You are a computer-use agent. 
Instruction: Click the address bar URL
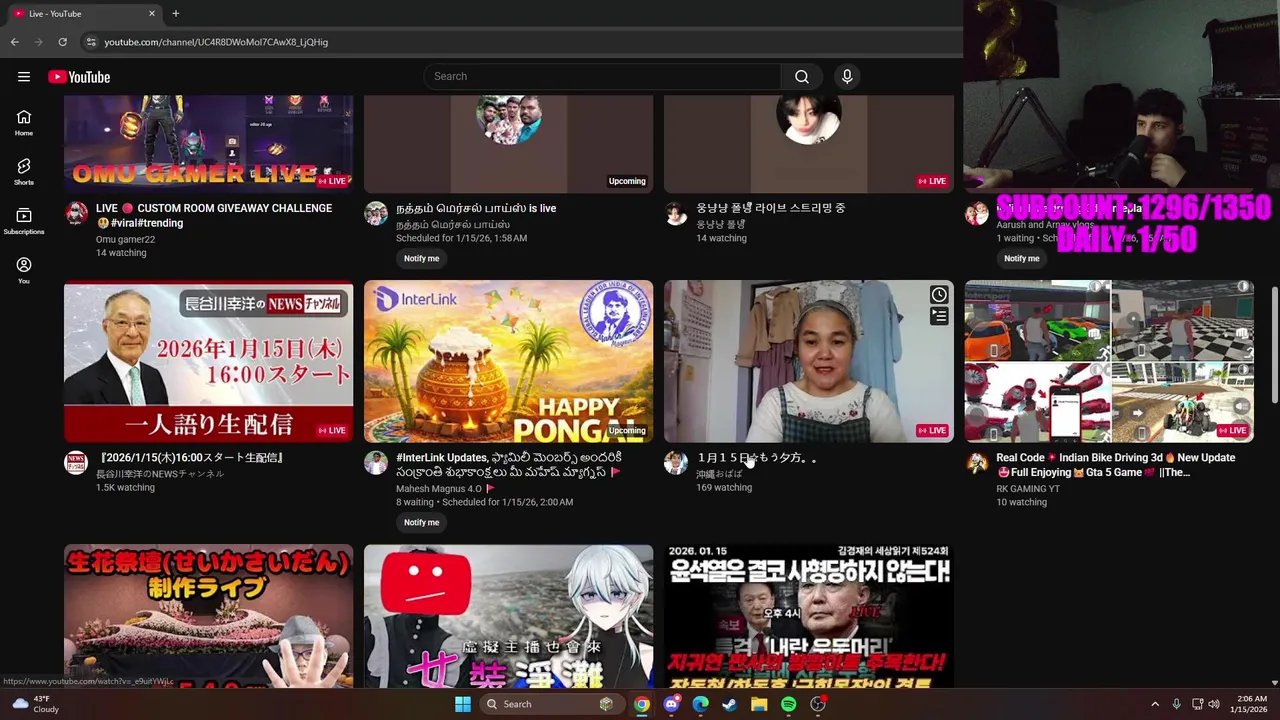(x=216, y=42)
